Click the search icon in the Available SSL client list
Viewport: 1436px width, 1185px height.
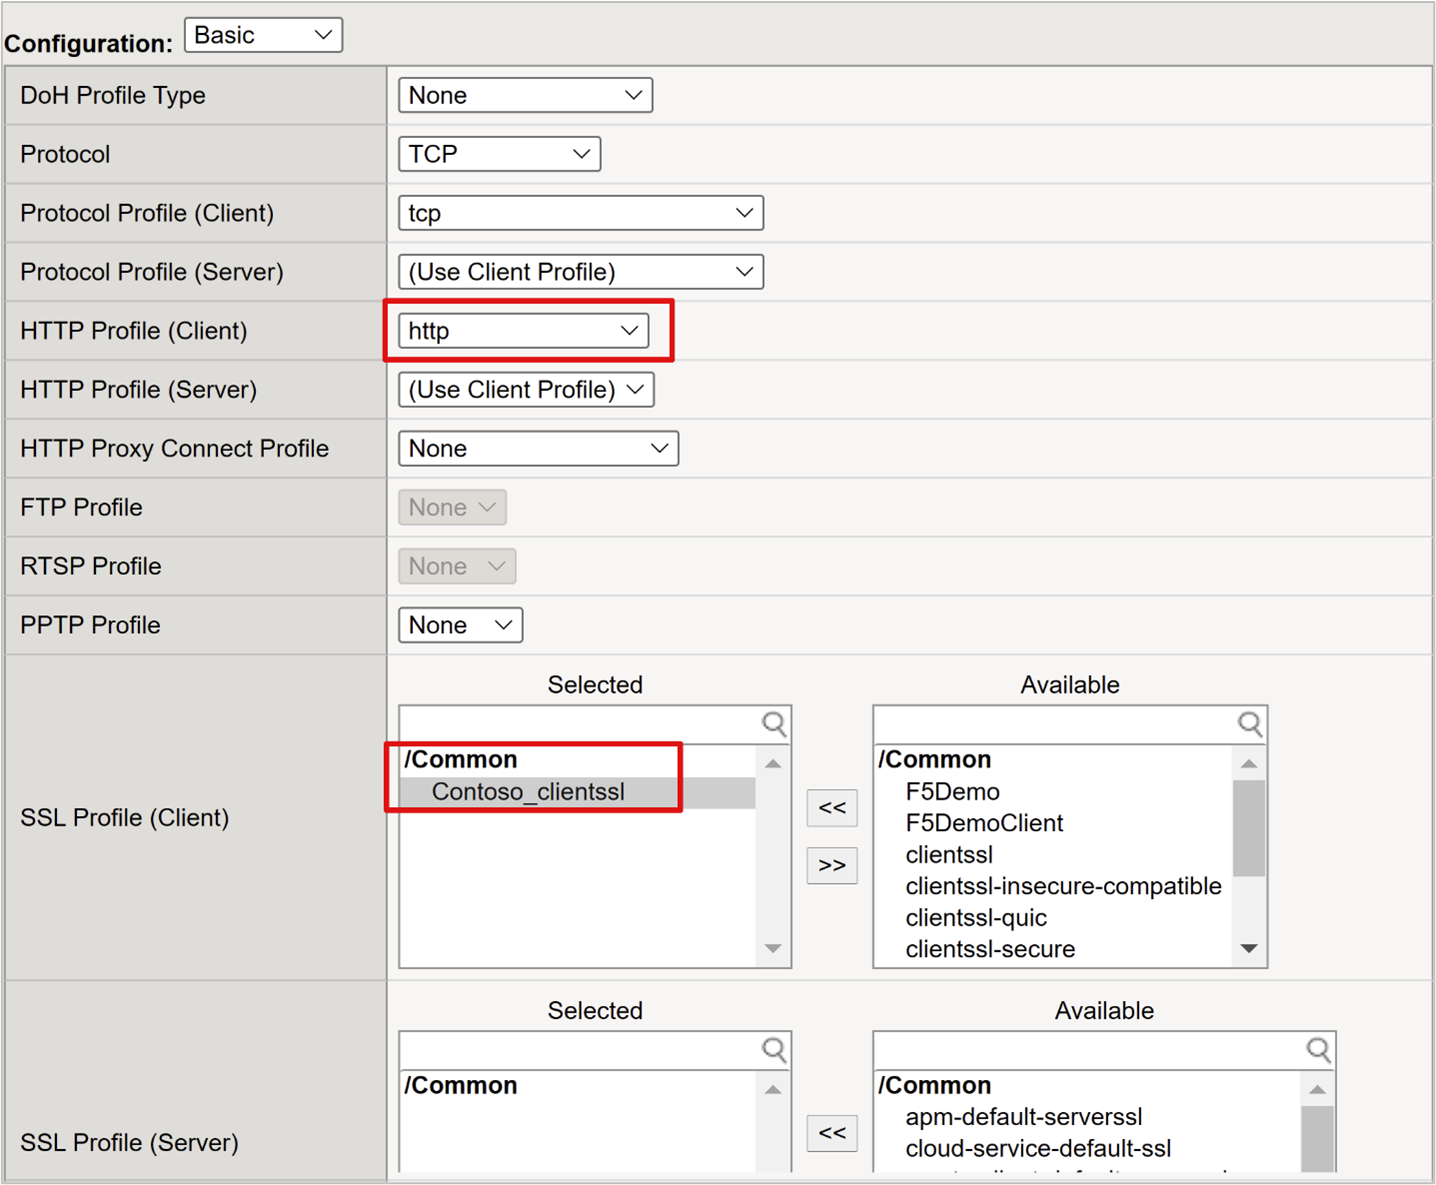(x=1250, y=723)
